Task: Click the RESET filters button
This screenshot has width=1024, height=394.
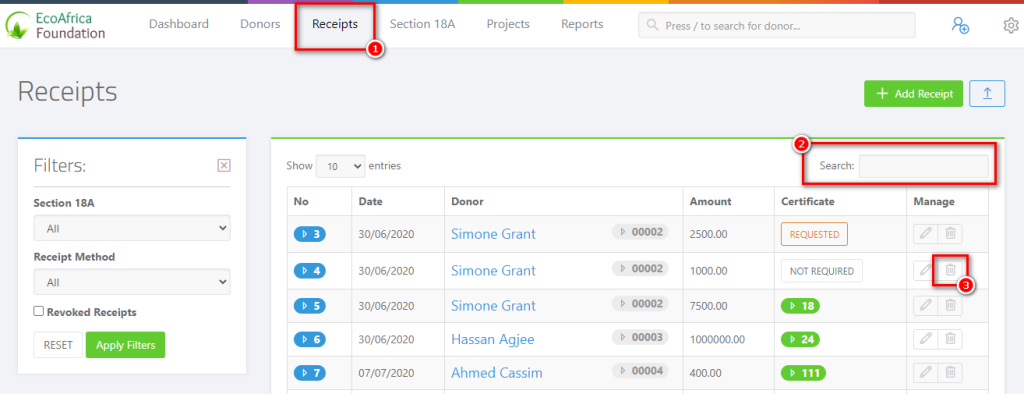Action: pos(58,345)
